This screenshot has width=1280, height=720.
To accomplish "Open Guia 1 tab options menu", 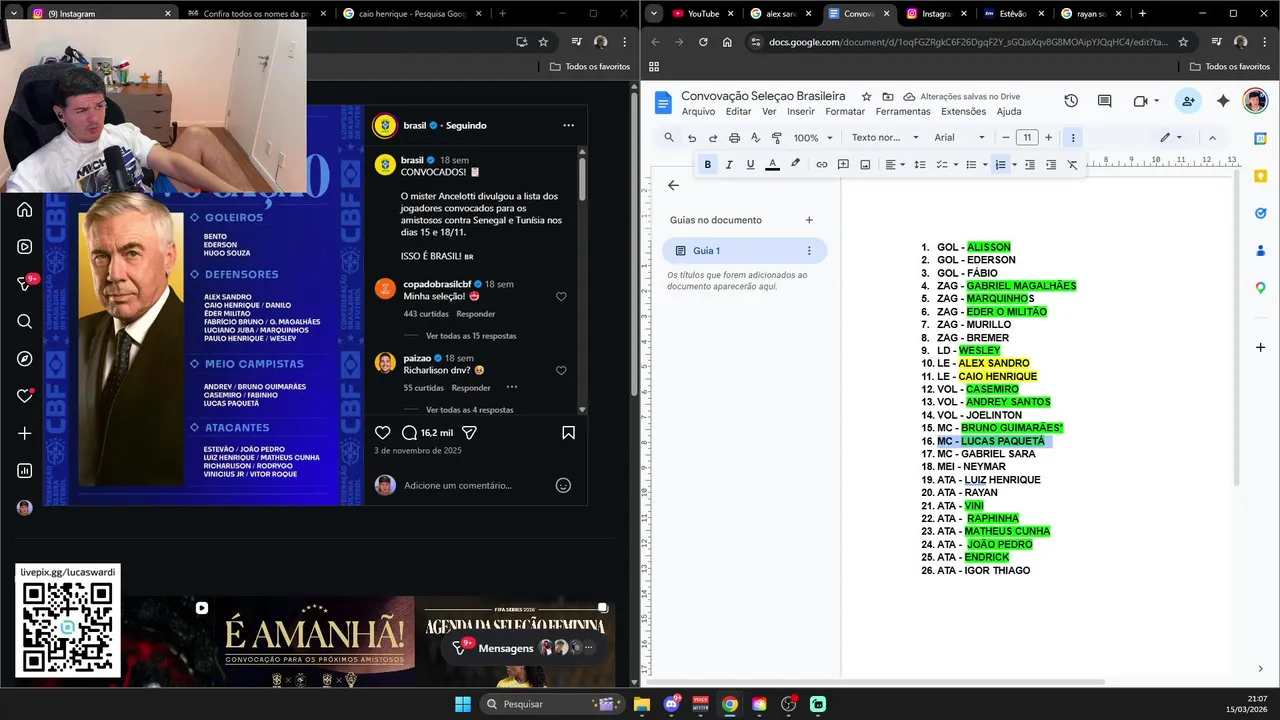I will (809, 251).
